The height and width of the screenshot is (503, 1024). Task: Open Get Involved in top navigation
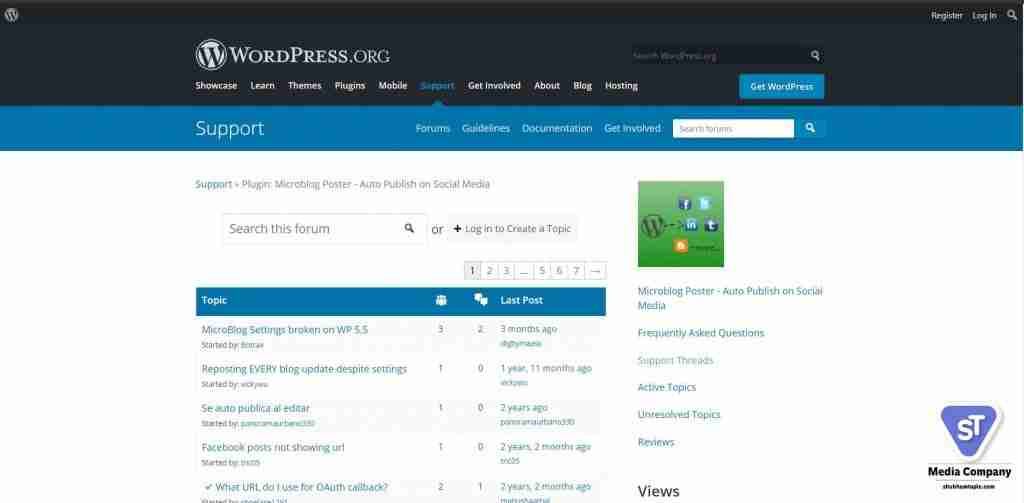click(494, 86)
